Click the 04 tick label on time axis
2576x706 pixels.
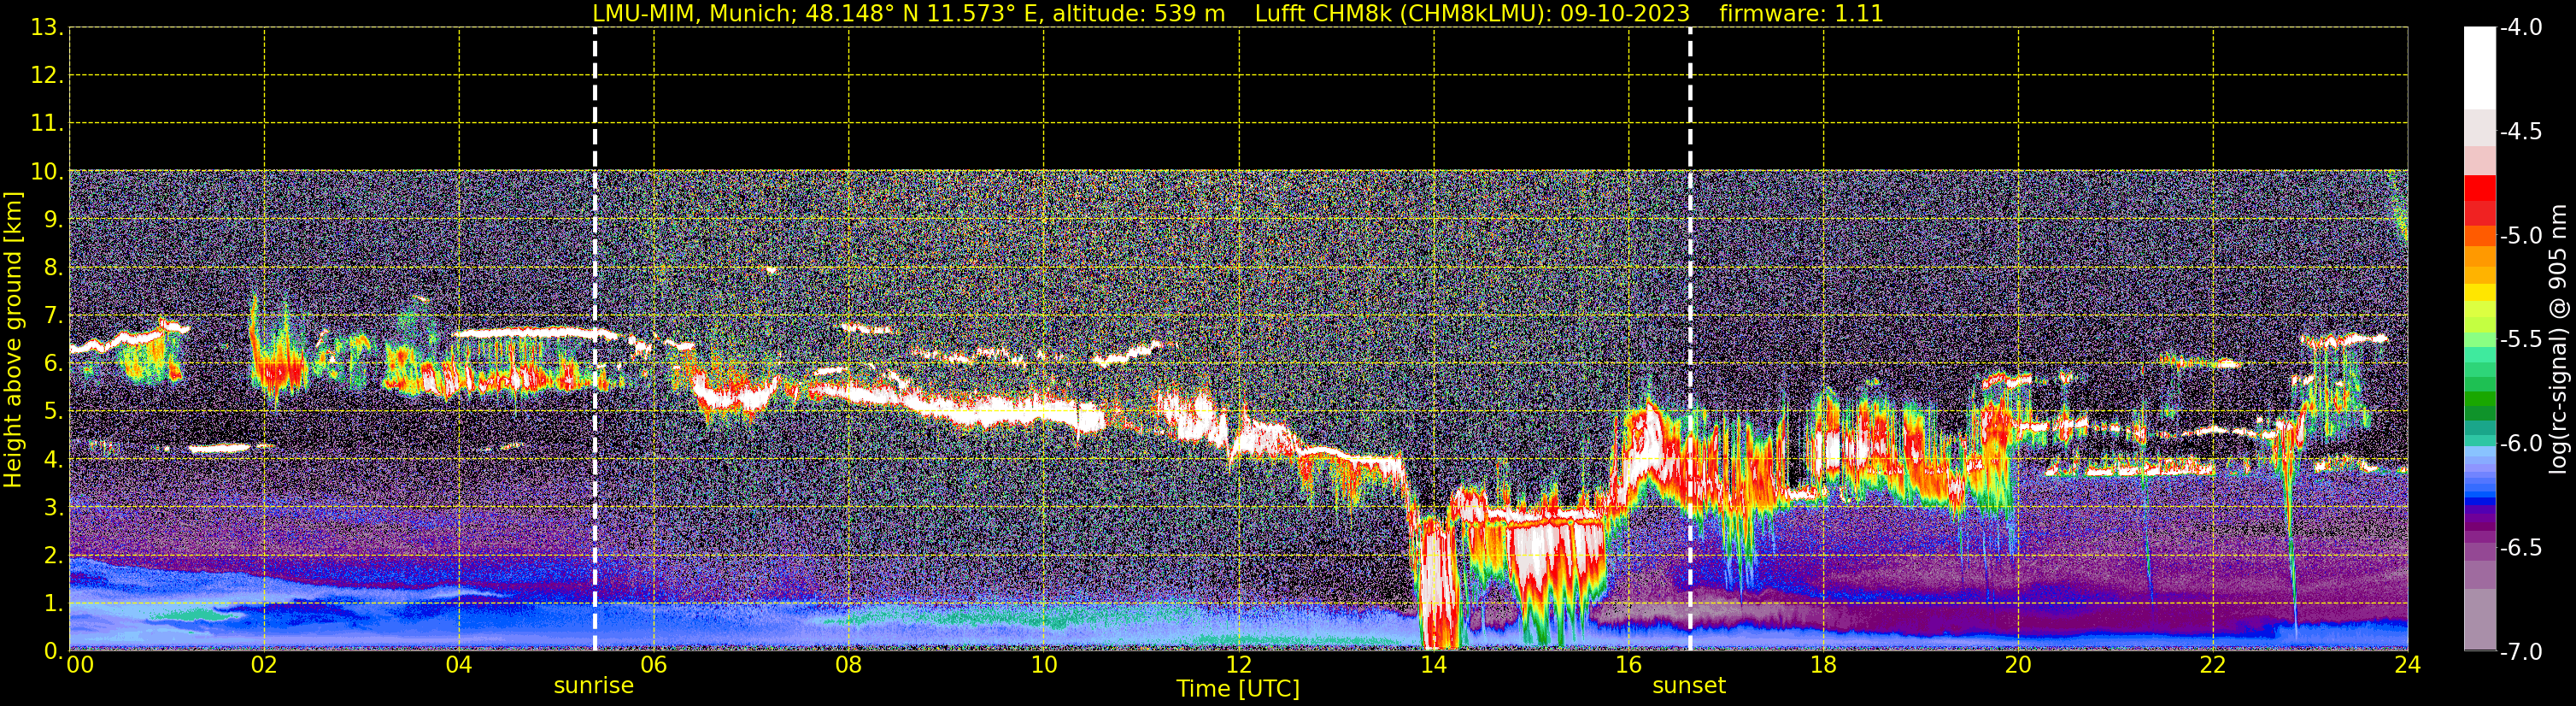(459, 665)
